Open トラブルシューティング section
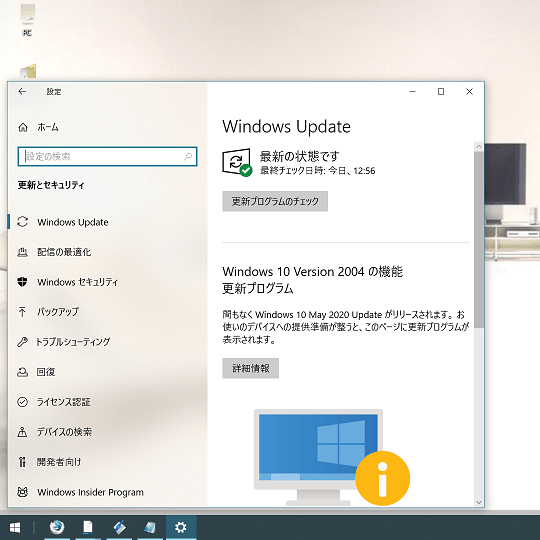Screen dimensions: 540x540 tap(73, 342)
